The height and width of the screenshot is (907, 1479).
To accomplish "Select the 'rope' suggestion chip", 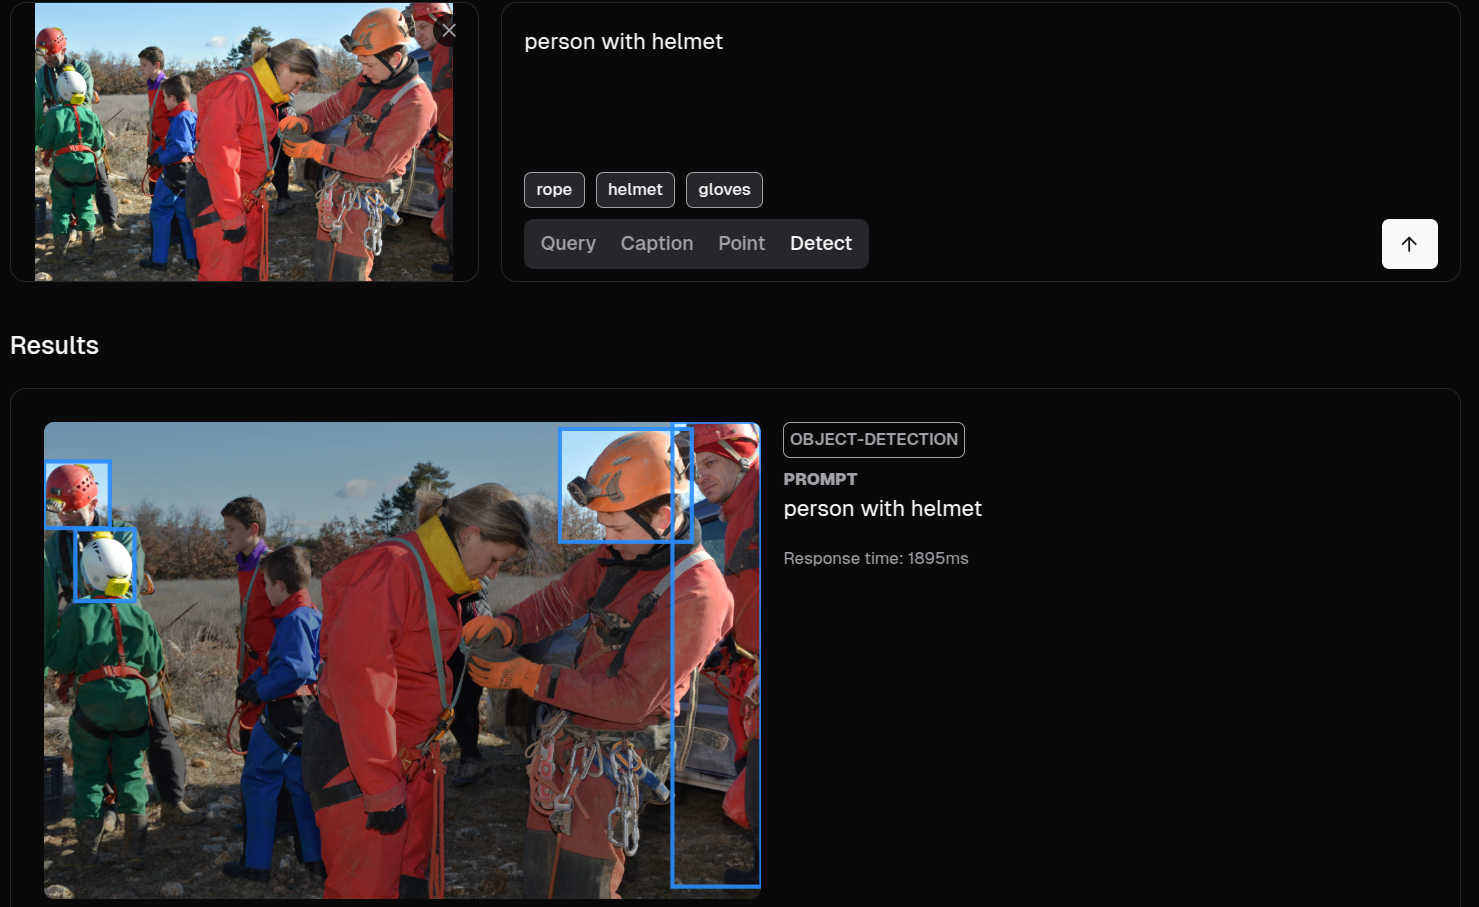I will (x=554, y=190).
